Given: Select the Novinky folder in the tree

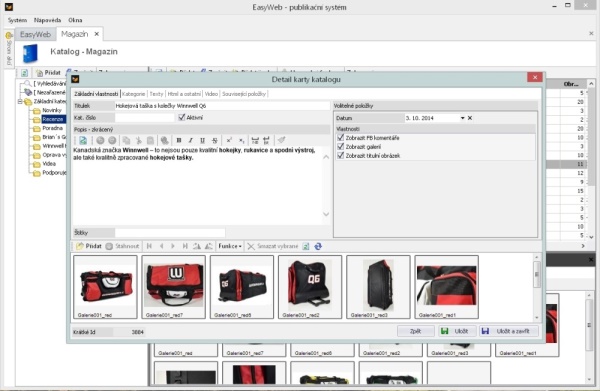Looking at the screenshot, I should 52,110.
